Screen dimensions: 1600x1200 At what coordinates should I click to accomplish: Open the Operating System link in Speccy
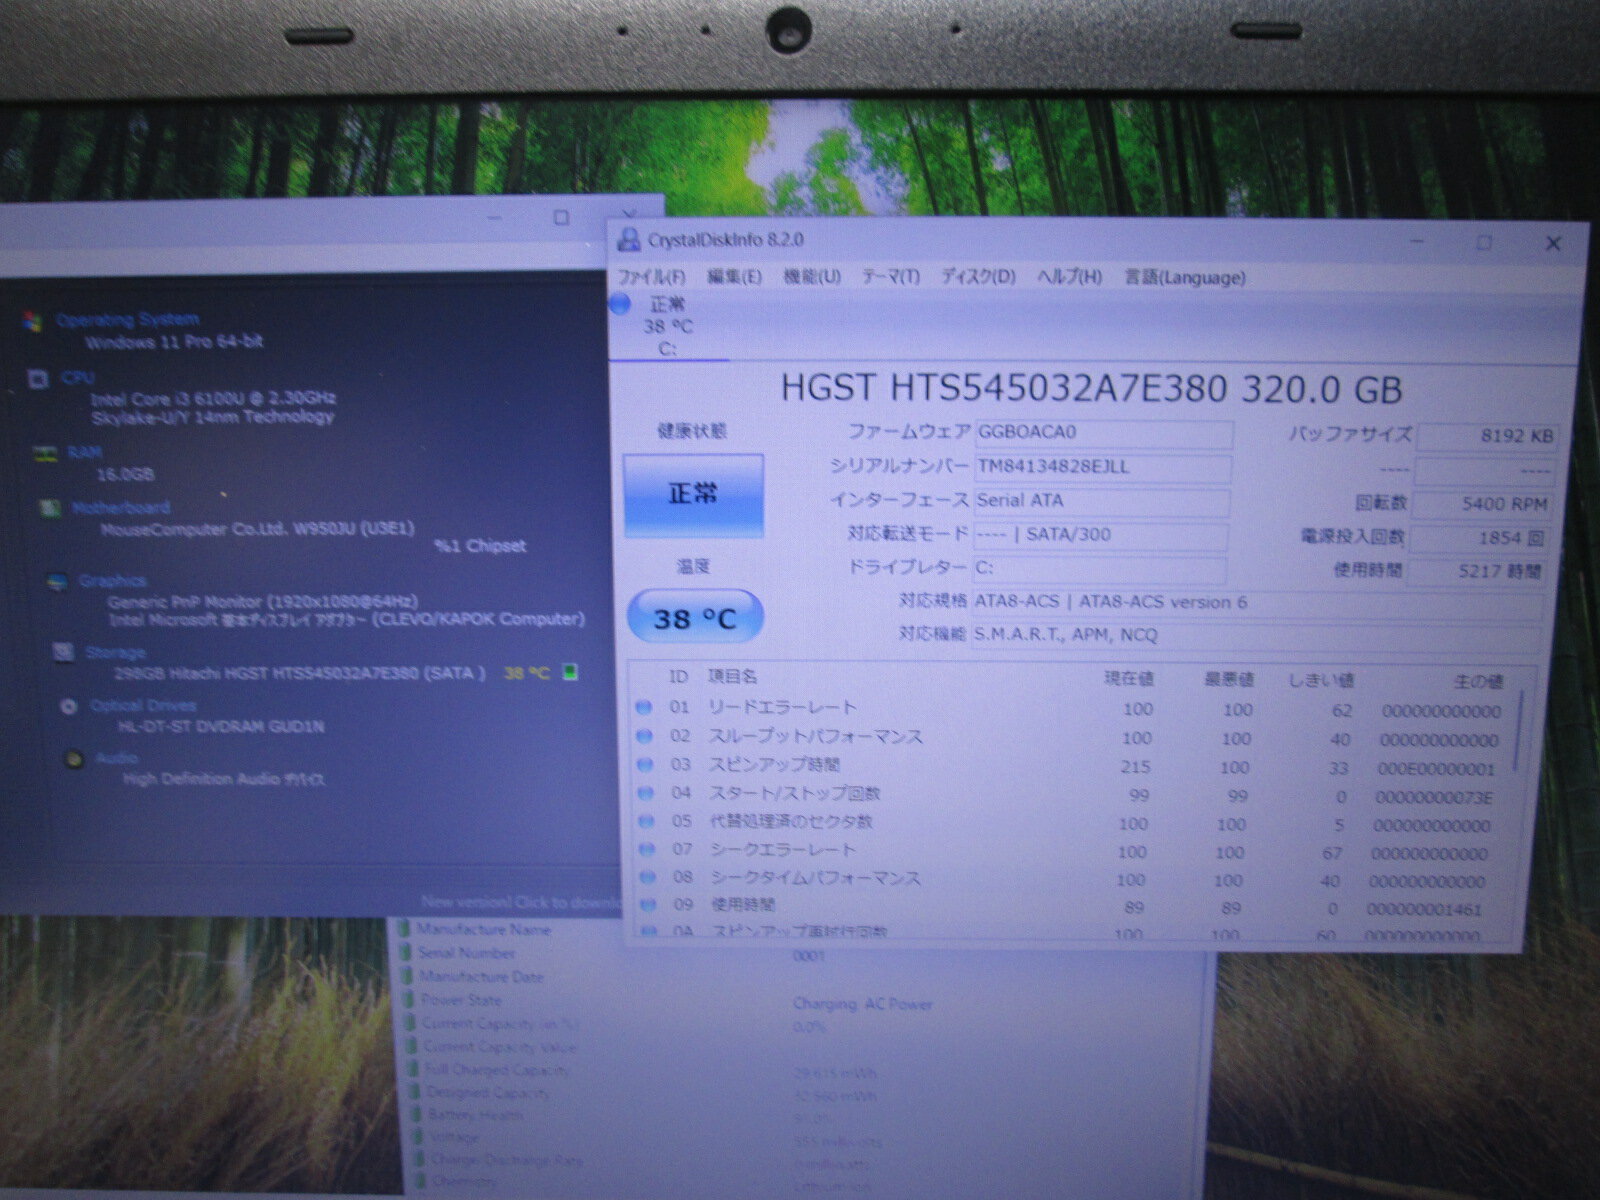point(127,320)
